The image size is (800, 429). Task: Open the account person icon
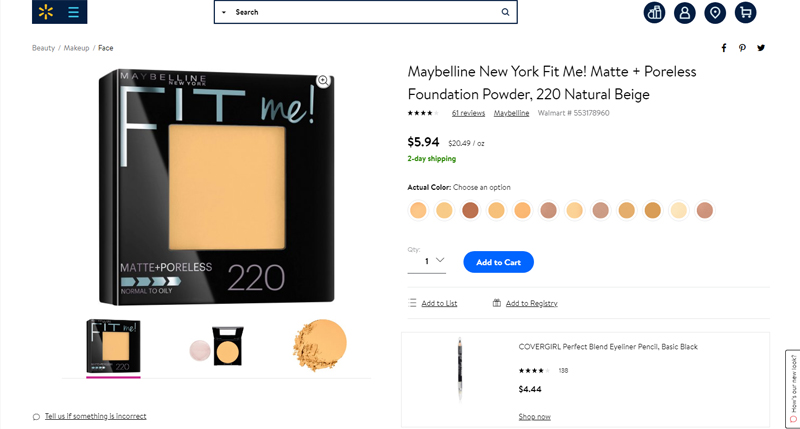pyautogui.click(x=685, y=13)
